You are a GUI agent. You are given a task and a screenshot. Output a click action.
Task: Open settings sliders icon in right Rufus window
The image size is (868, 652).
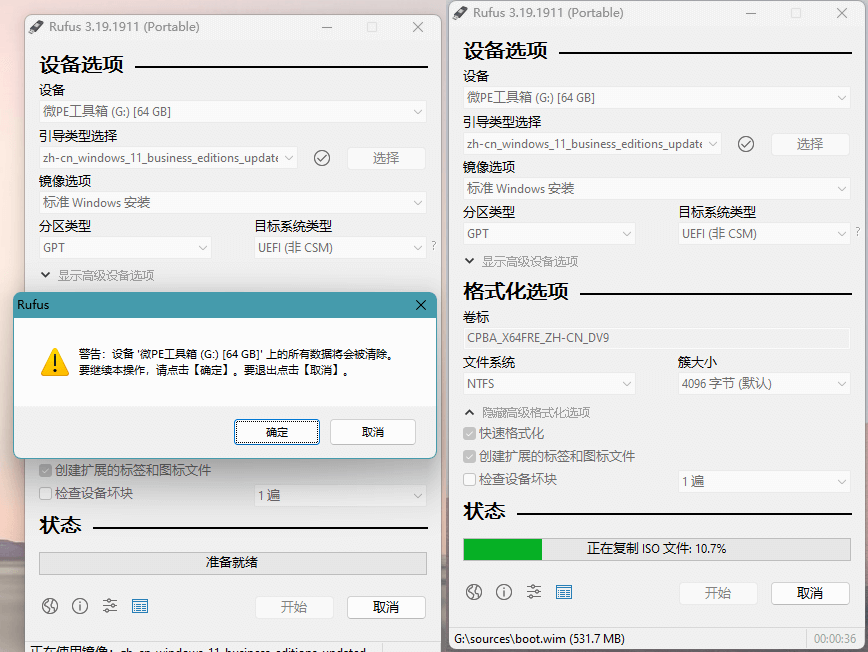(x=534, y=593)
